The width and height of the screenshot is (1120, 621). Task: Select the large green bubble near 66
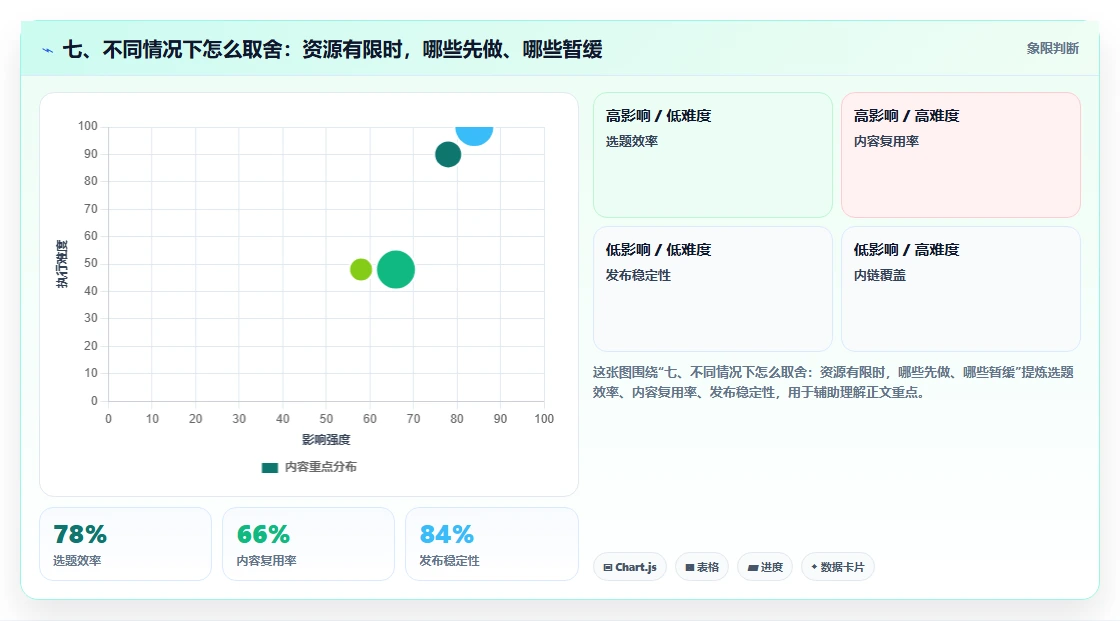pos(396,269)
